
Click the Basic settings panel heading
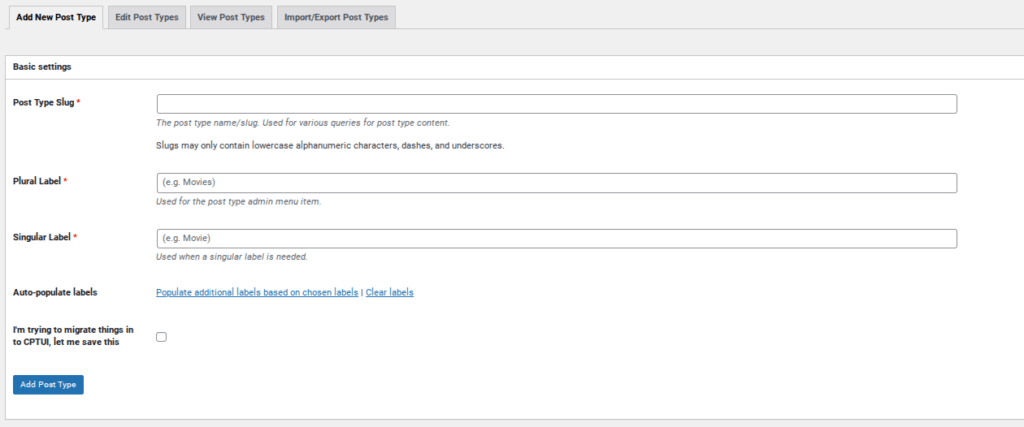click(x=42, y=67)
